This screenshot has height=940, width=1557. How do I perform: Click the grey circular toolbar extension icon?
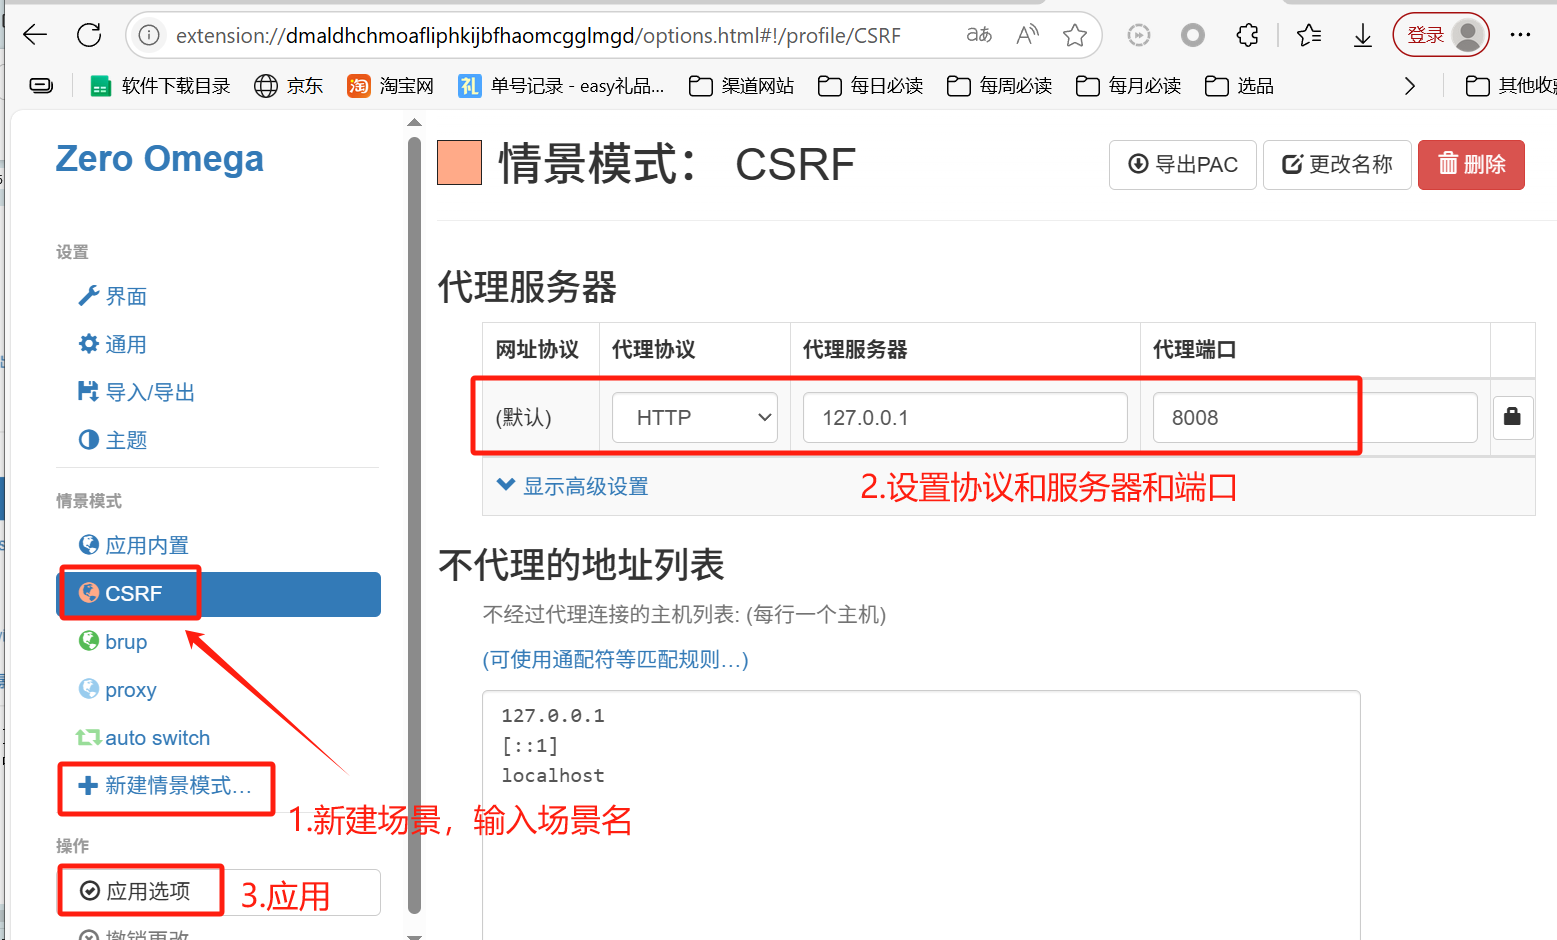pos(1193,36)
